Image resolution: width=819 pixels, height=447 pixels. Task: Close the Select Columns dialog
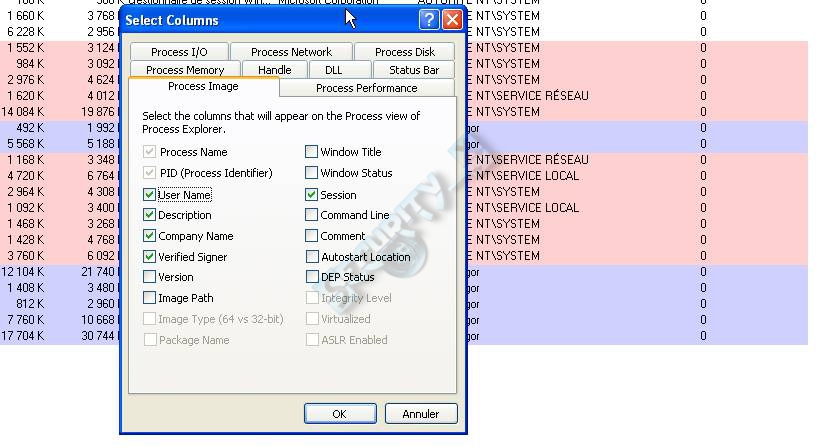coord(452,20)
